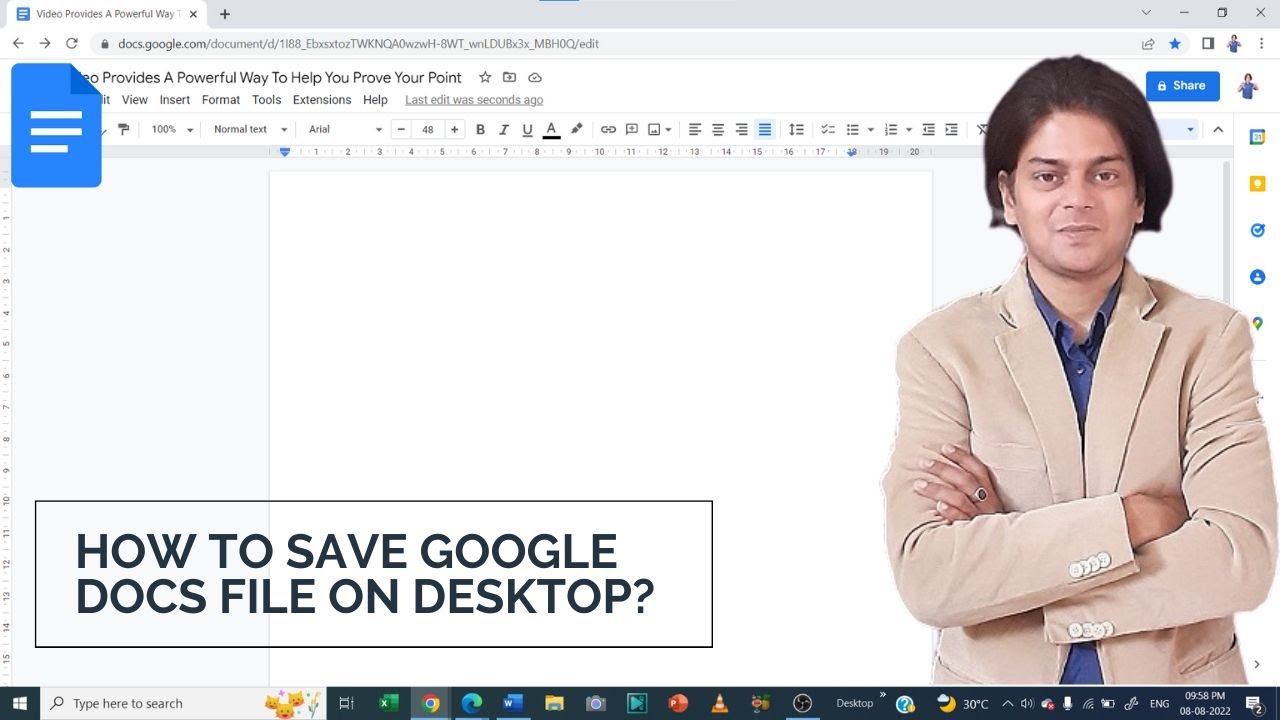Open the View menu
This screenshot has width=1280, height=720.
coord(135,100)
